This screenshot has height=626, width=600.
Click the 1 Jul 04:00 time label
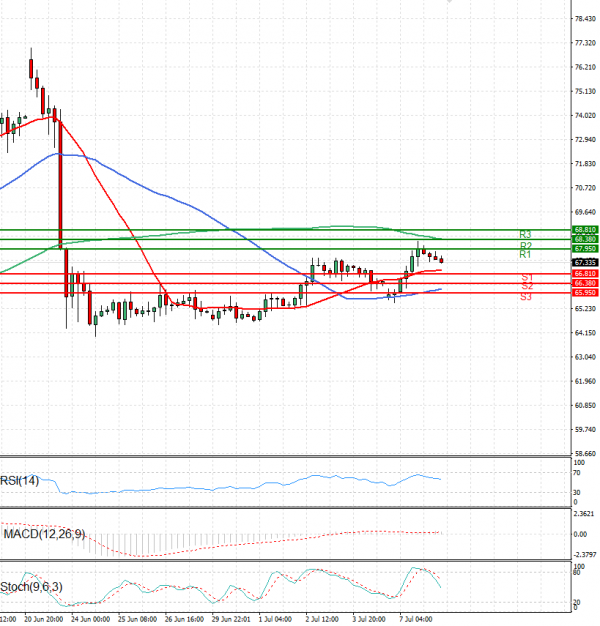275,619
